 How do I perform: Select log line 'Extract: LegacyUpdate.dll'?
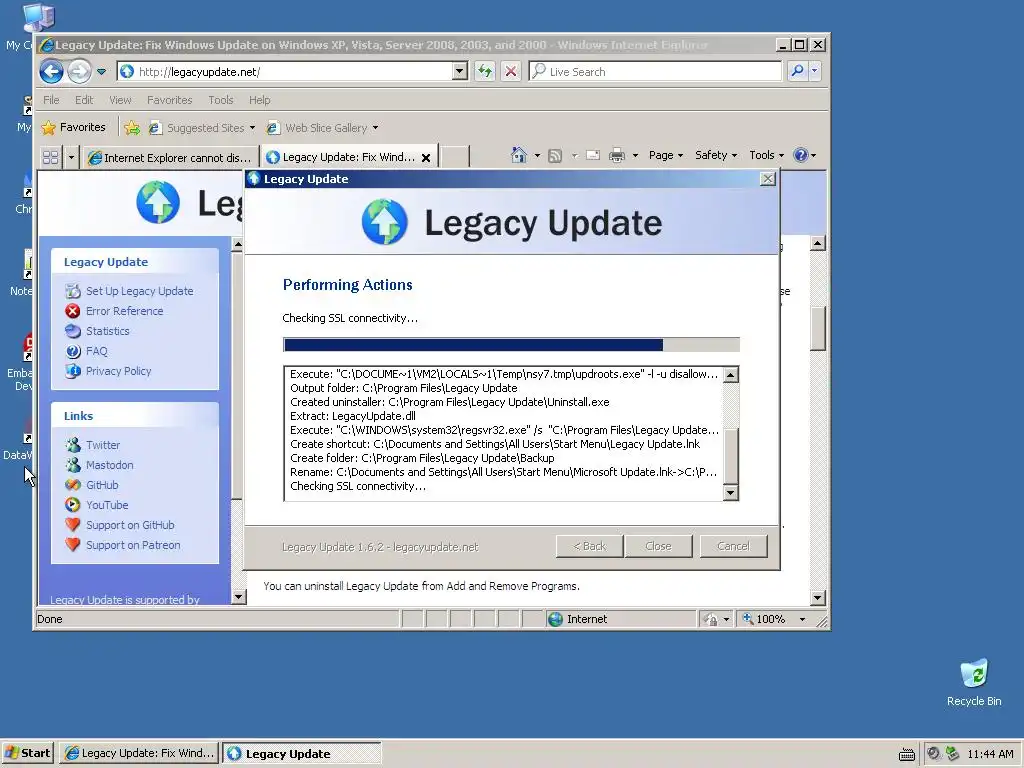point(353,416)
